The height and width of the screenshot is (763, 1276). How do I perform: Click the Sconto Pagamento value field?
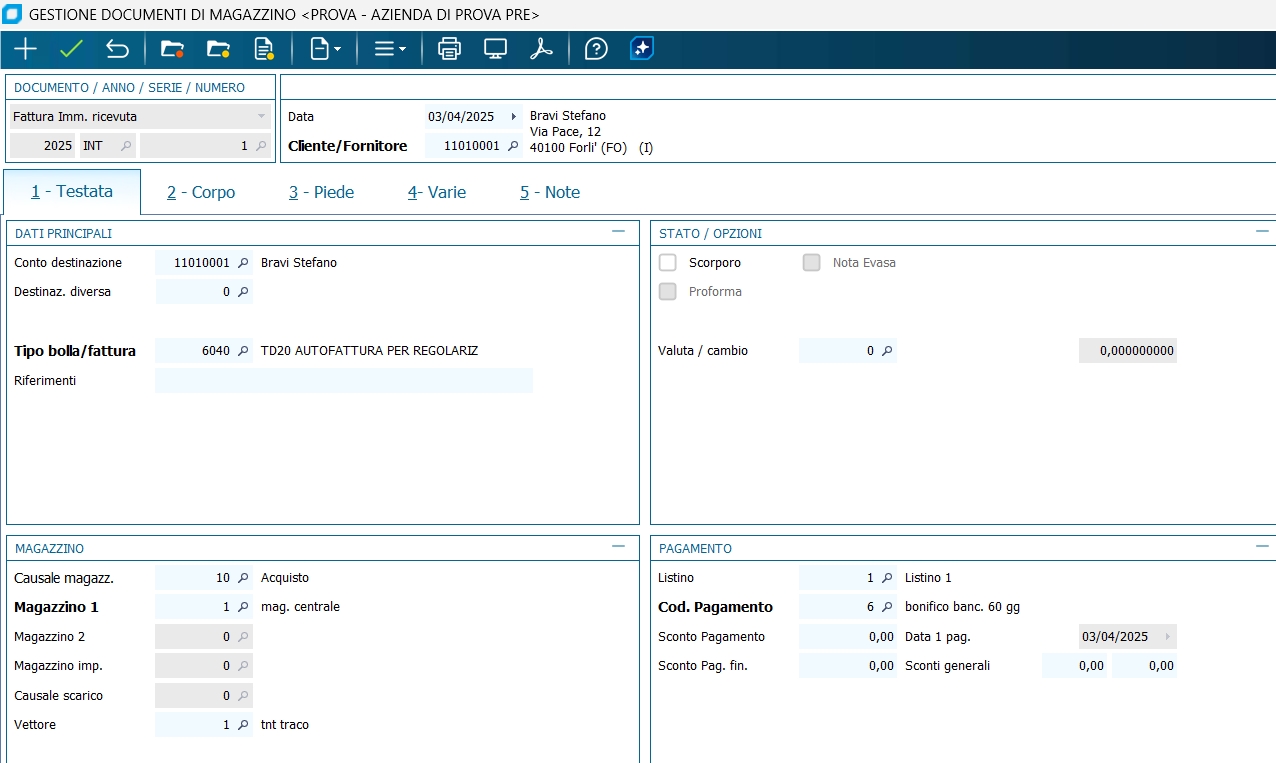[847, 637]
